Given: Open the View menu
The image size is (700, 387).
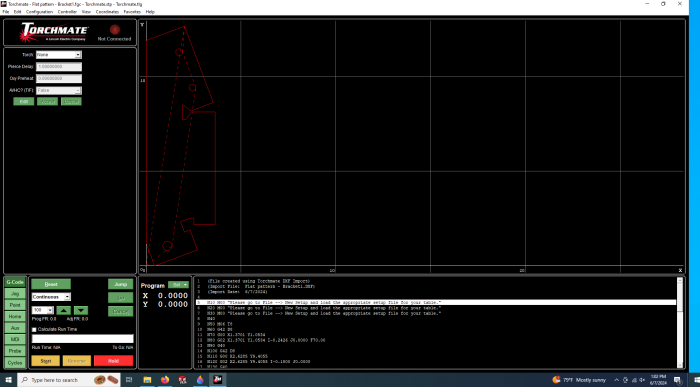Looking at the screenshot, I should coord(86,12).
